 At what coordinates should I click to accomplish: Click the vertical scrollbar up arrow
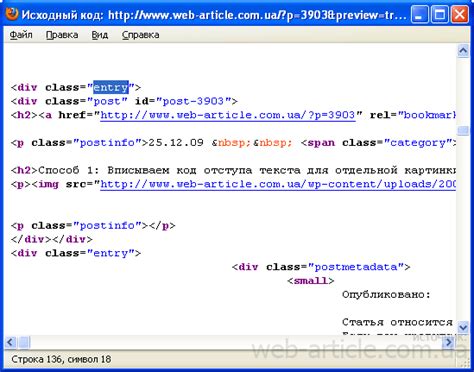point(463,51)
